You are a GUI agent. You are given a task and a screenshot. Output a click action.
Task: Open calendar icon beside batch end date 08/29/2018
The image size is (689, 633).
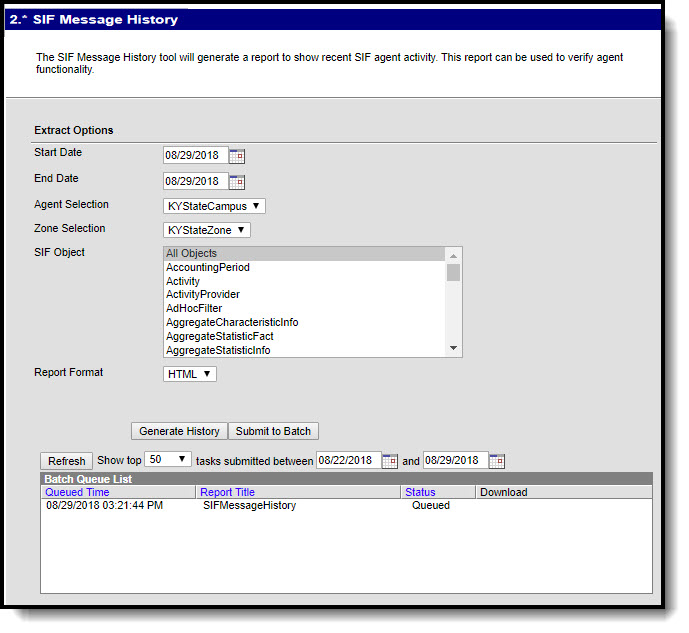pyautogui.click(x=497, y=461)
